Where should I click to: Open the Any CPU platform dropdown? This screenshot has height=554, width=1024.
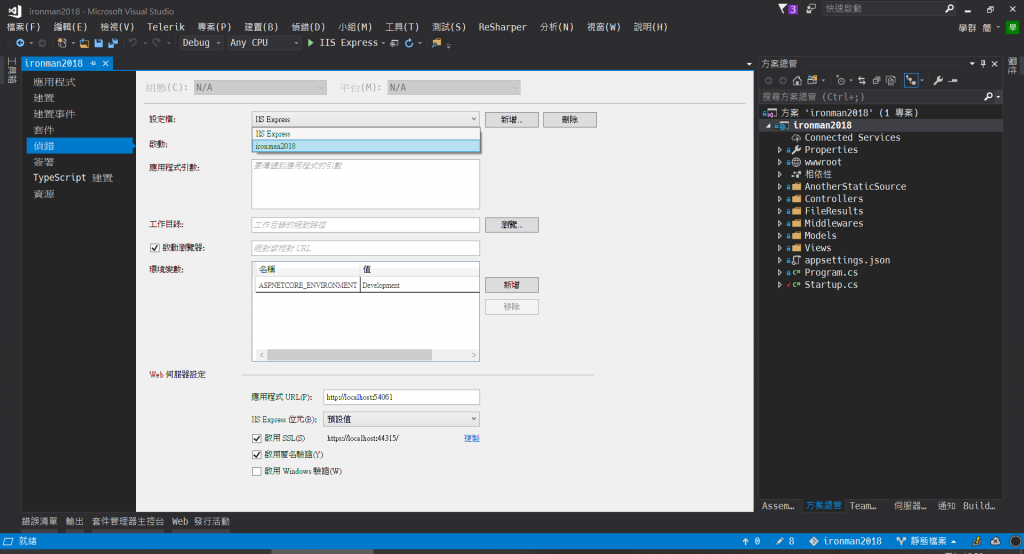tap(264, 43)
